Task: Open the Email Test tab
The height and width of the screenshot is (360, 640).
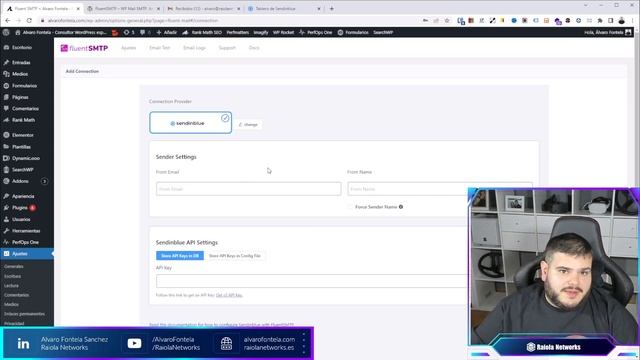Action: pos(159,48)
